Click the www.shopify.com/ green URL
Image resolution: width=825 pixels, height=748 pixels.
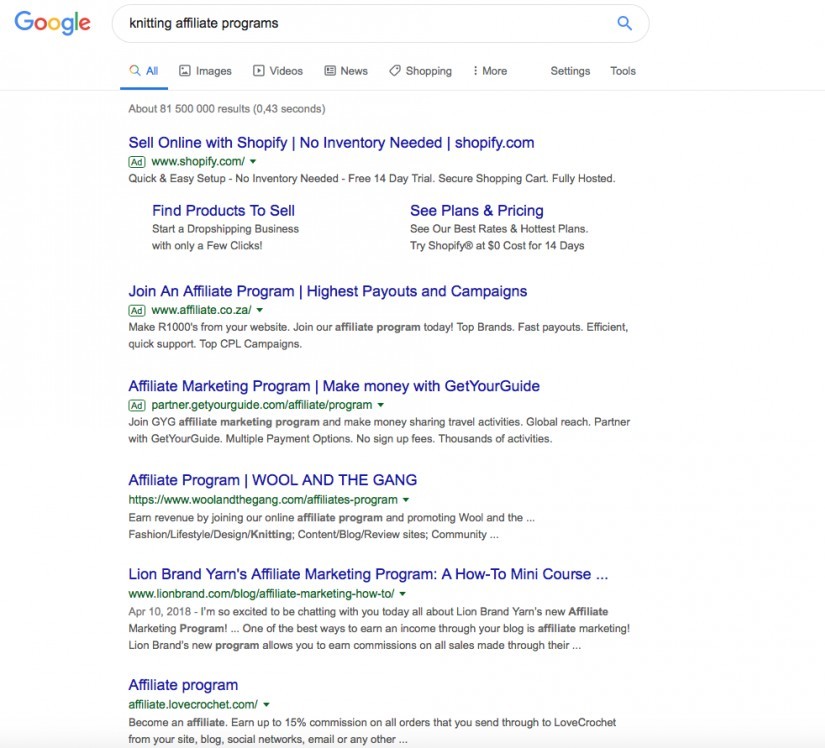point(198,161)
